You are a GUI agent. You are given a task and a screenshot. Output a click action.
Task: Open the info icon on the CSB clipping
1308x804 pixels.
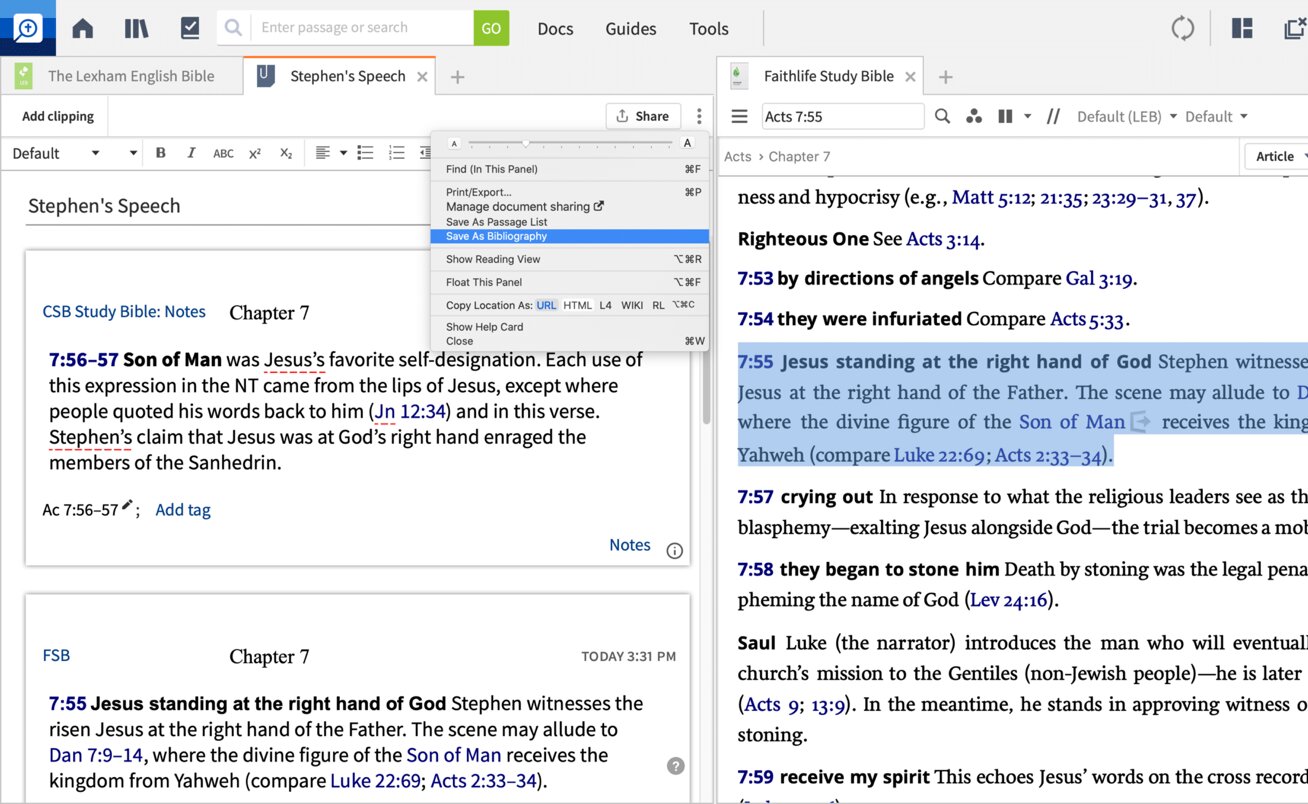[x=675, y=551]
